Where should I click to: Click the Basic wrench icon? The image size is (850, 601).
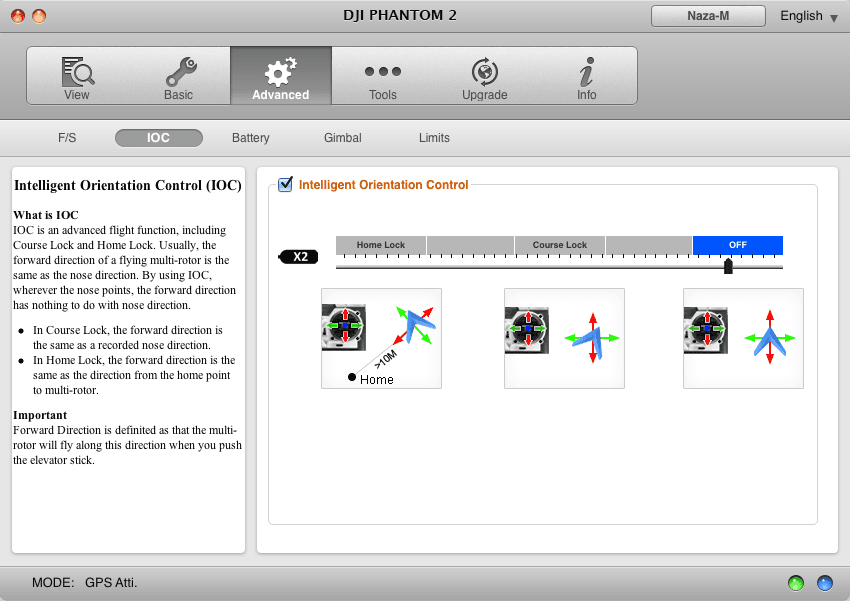179,72
